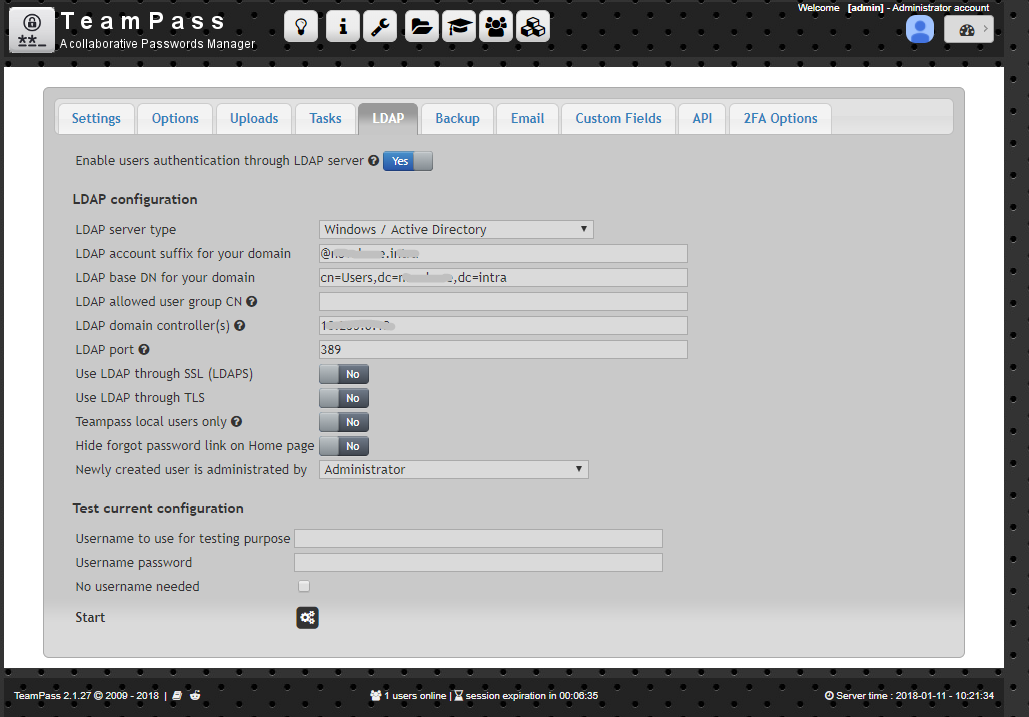Enable Teampass local users only
This screenshot has height=717, width=1029.
[343, 421]
